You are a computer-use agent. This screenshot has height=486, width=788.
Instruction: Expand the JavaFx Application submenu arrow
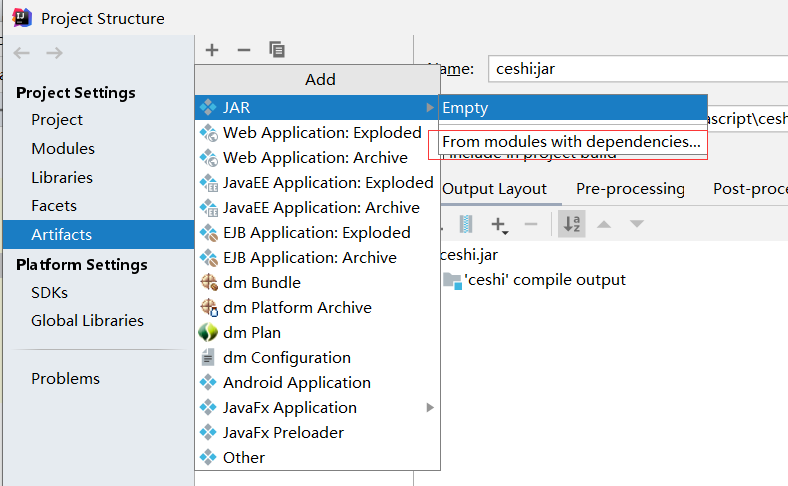coord(430,408)
